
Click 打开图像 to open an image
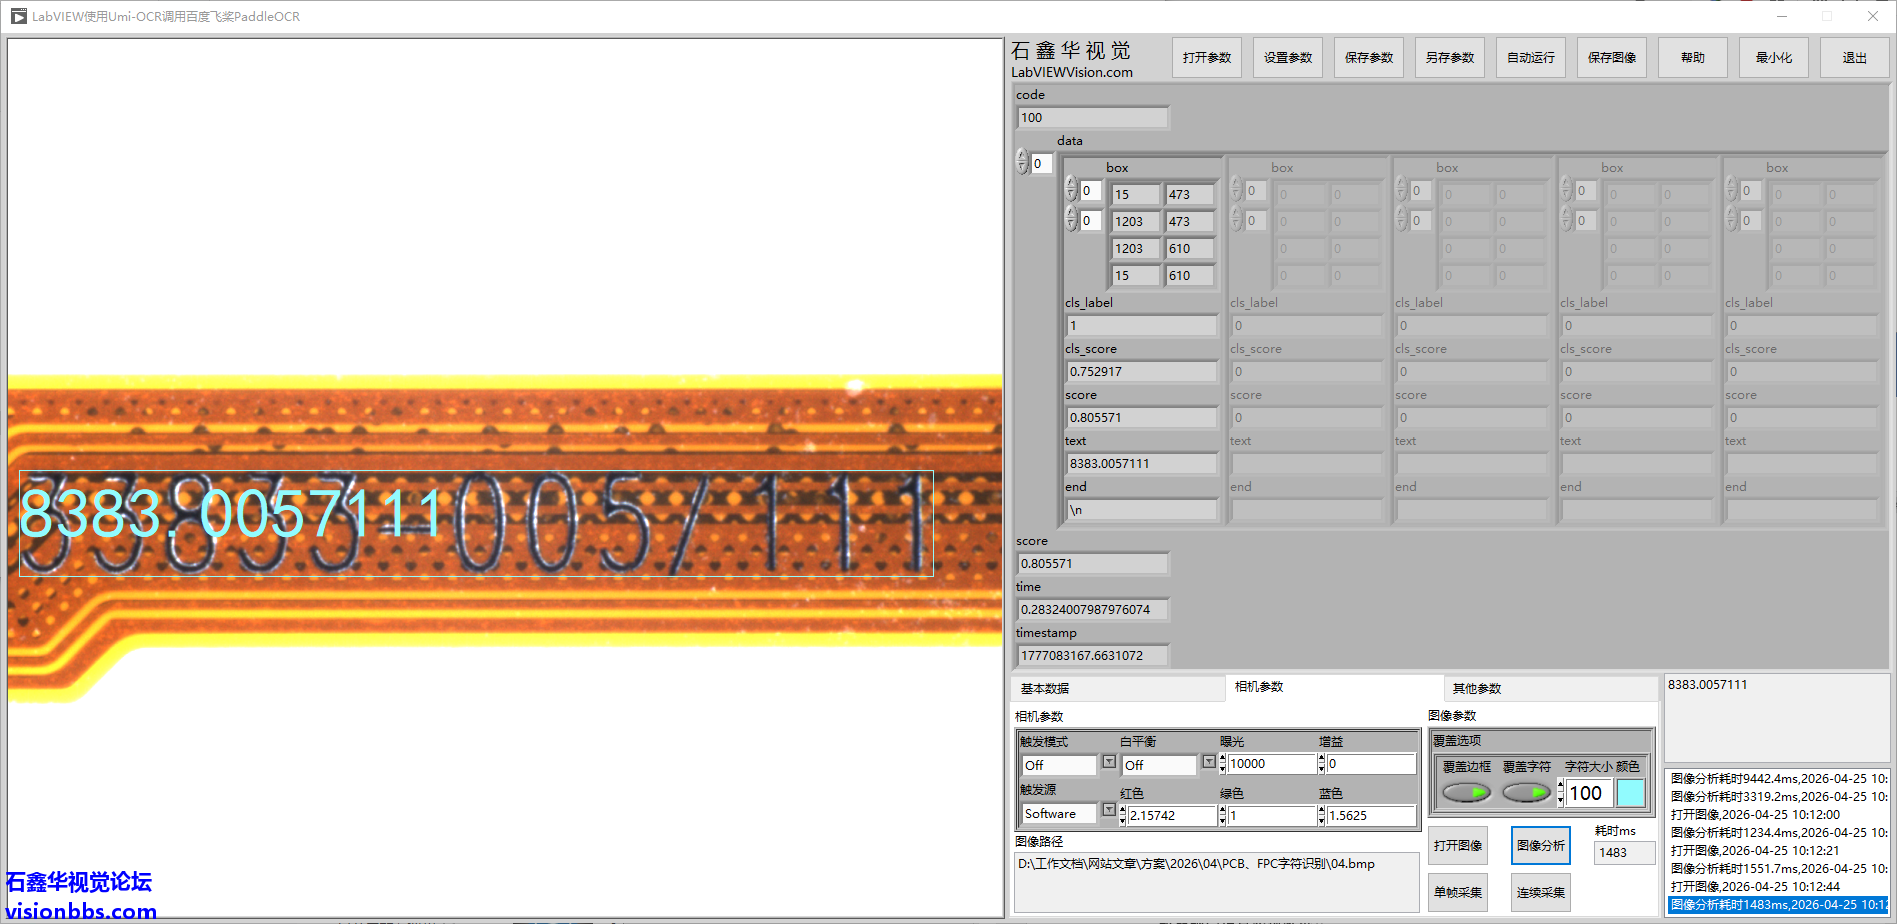[x=1457, y=845]
